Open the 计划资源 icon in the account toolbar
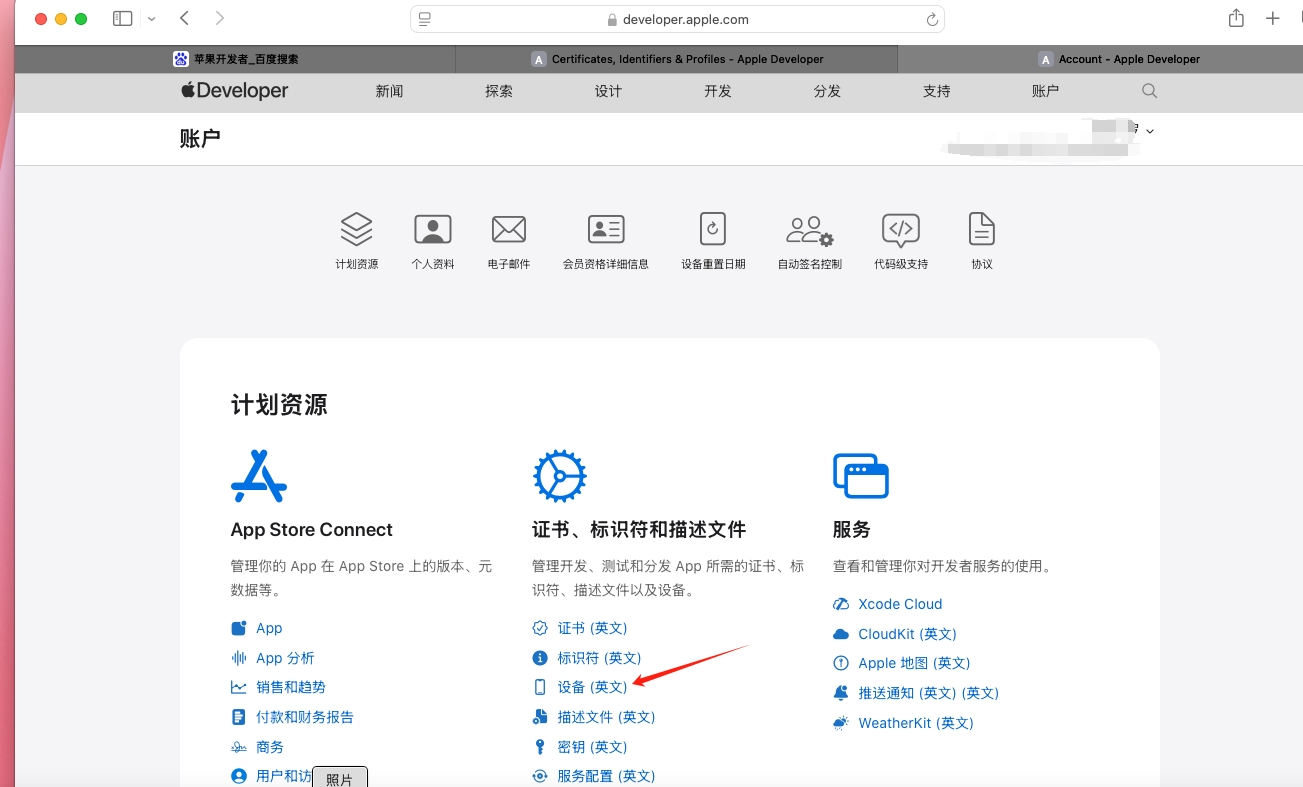 (x=356, y=229)
